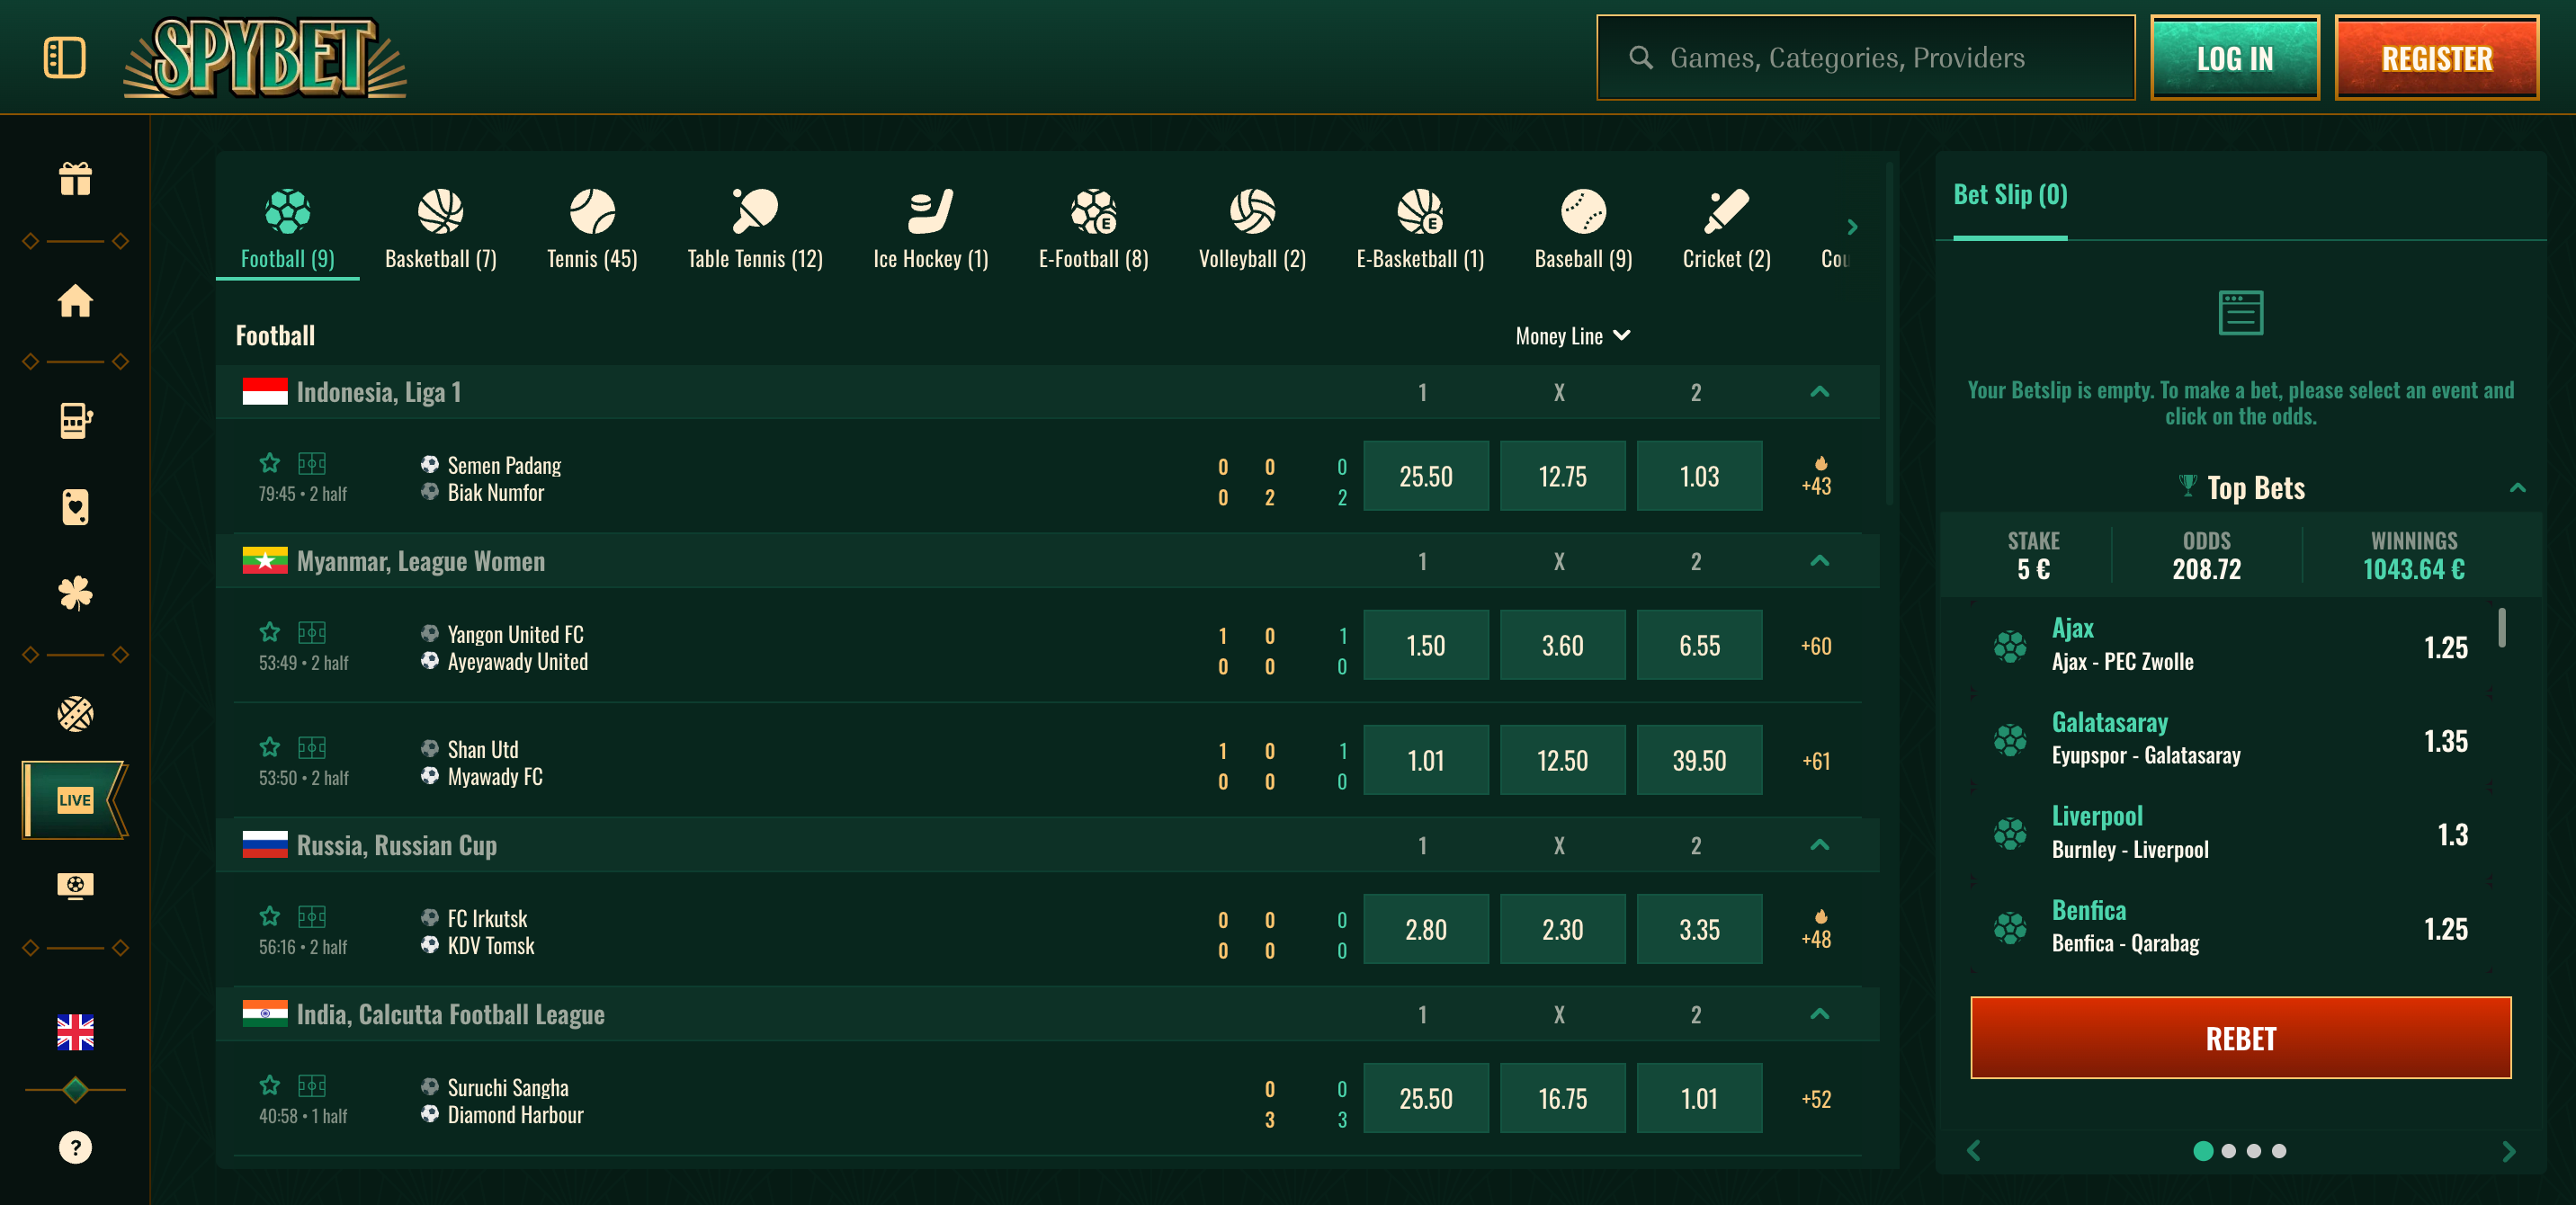Open the Money Line market dropdown
The height and width of the screenshot is (1205, 2576).
pyautogui.click(x=1573, y=336)
